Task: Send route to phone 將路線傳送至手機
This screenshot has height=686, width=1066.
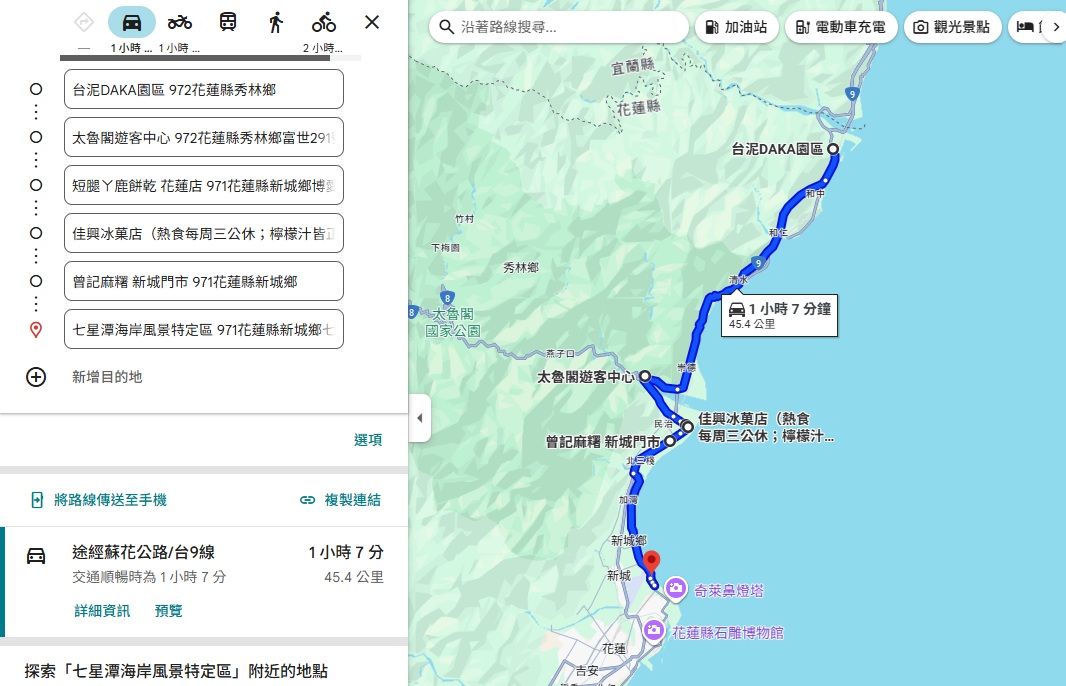Action: (99, 500)
